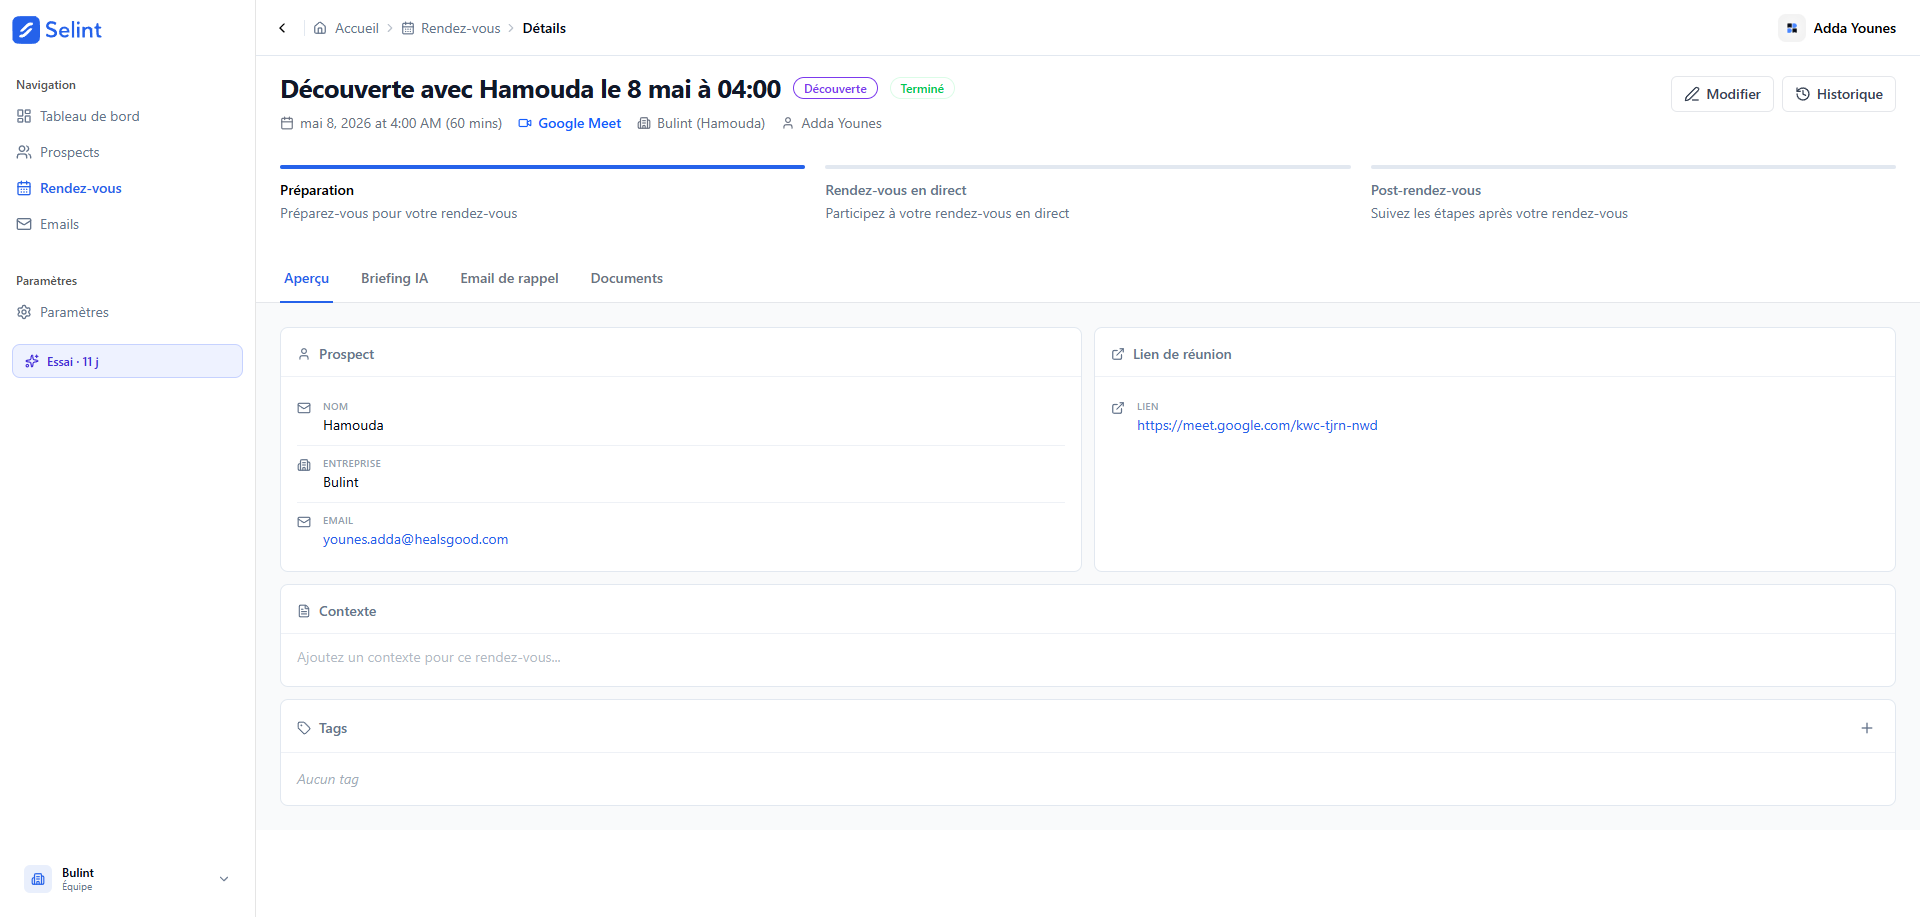
Task: Click the building icon next to Bulint (Hamouda)
Action: point(644,123)
